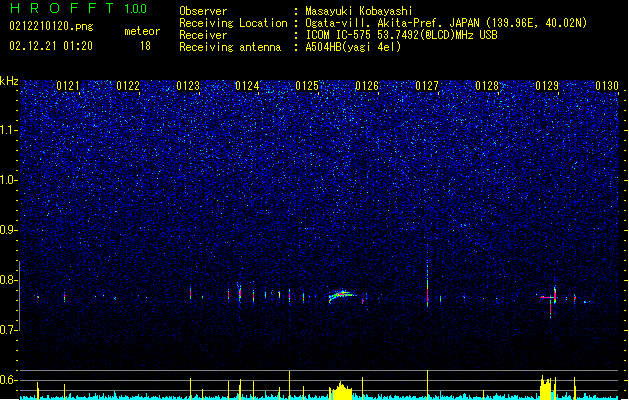Click the Ogata-vill. Akita-Pref. JAPAN location text

pyautogui.click(x=446, y=23)
